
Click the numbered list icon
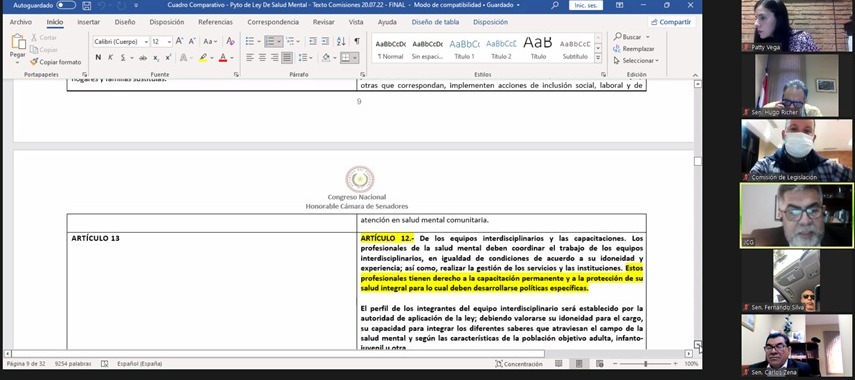[x=270, y=41]
